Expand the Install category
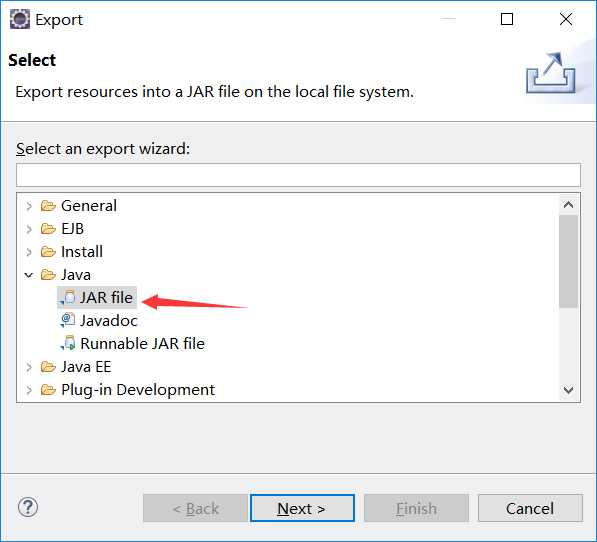 (x=29, y=252)
